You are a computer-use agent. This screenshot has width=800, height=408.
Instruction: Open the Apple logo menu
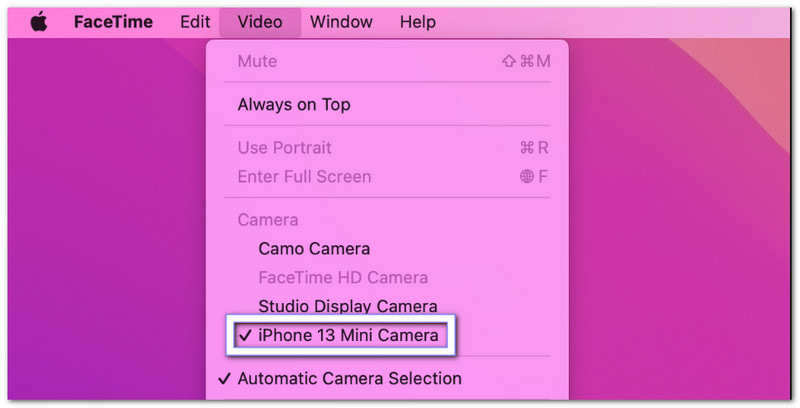coord(40,22)
